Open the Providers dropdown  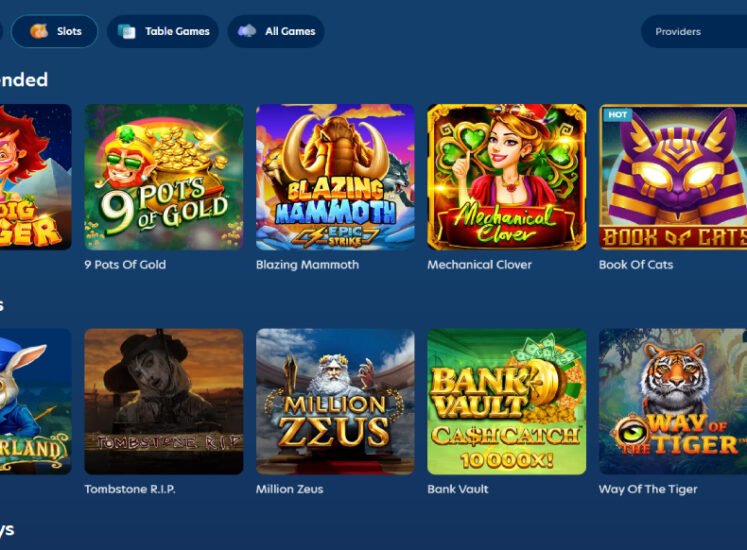[x=694, y=31]
